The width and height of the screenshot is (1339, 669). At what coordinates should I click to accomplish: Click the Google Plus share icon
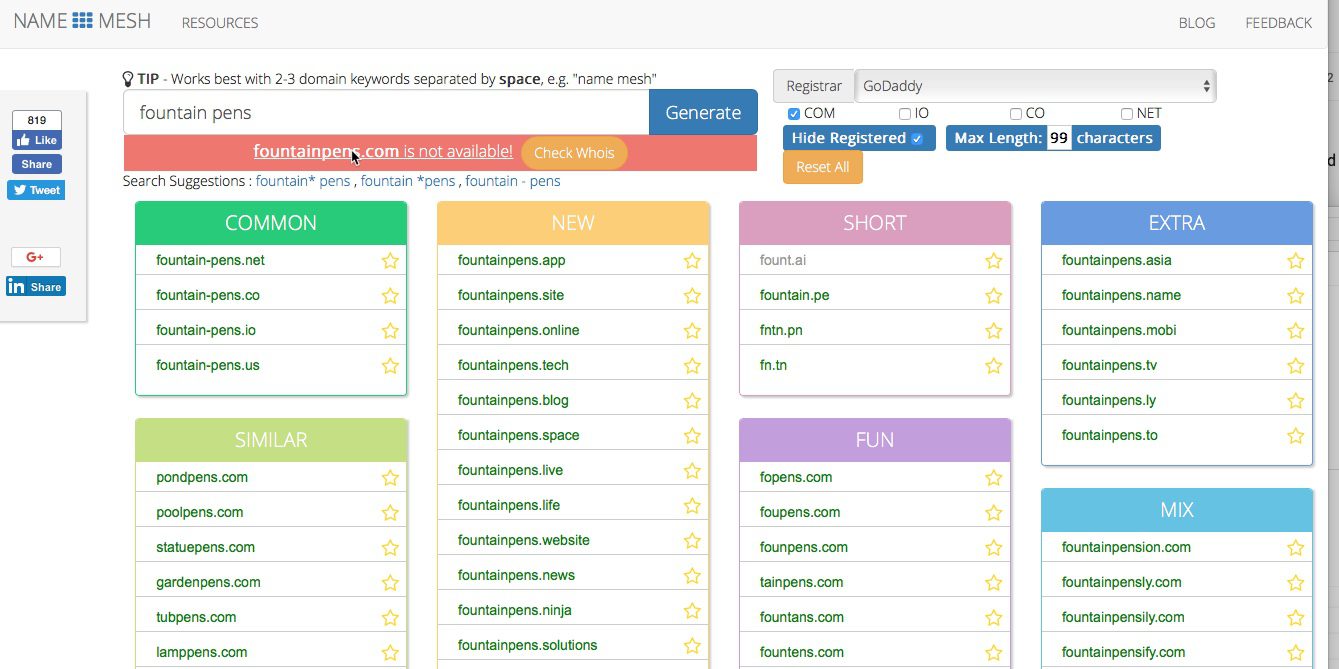[x=36, y=257]
